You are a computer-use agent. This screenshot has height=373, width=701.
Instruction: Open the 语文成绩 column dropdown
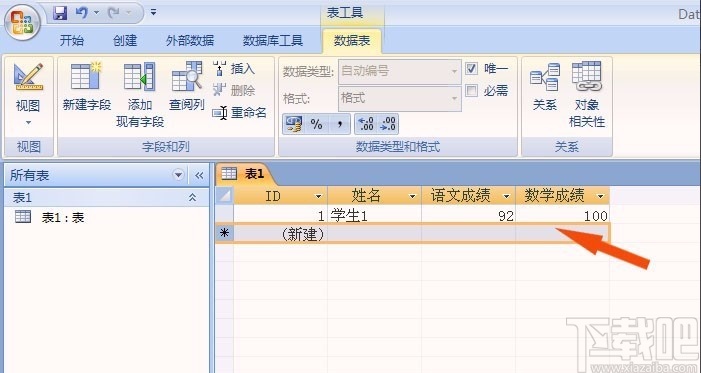point(506,196)
